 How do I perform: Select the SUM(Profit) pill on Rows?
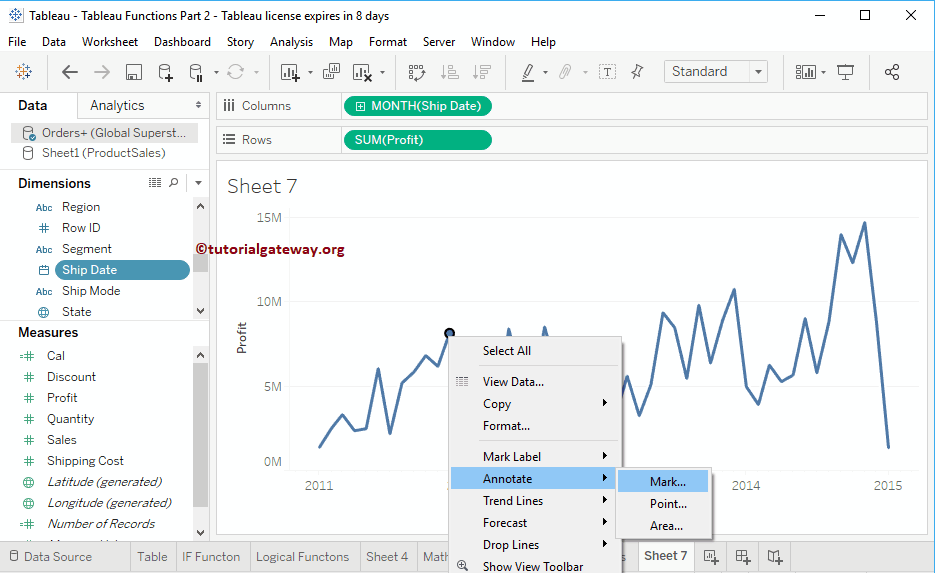pos(418,140)
